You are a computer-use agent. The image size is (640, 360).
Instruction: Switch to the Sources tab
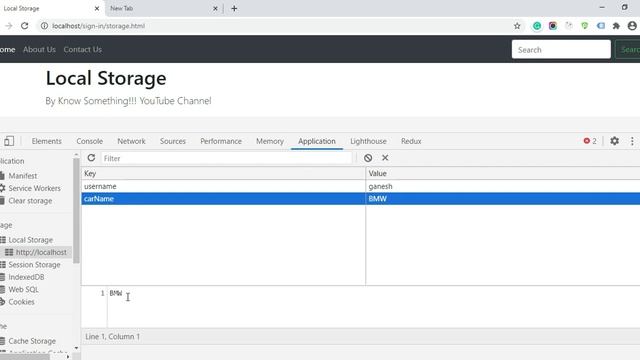coord(173,141)
